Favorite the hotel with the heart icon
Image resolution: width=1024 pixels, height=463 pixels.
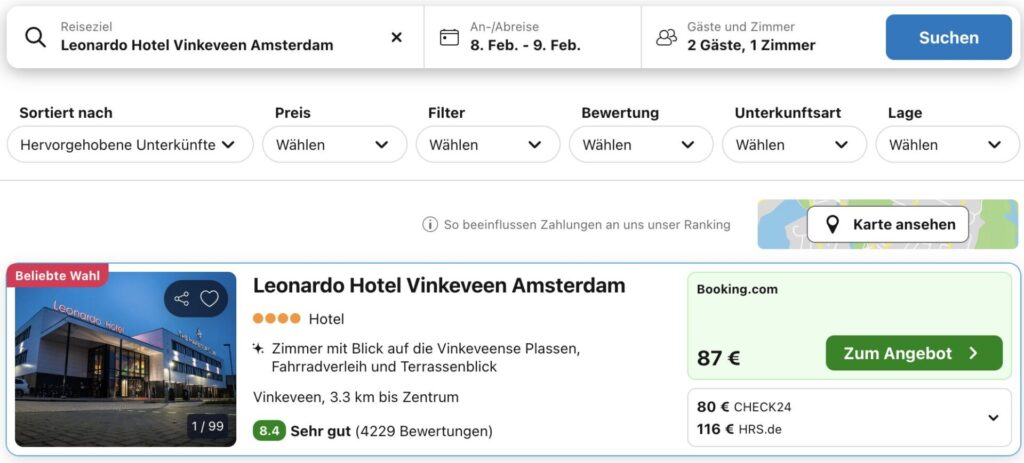pyautogui.click(x=209, y=298)
